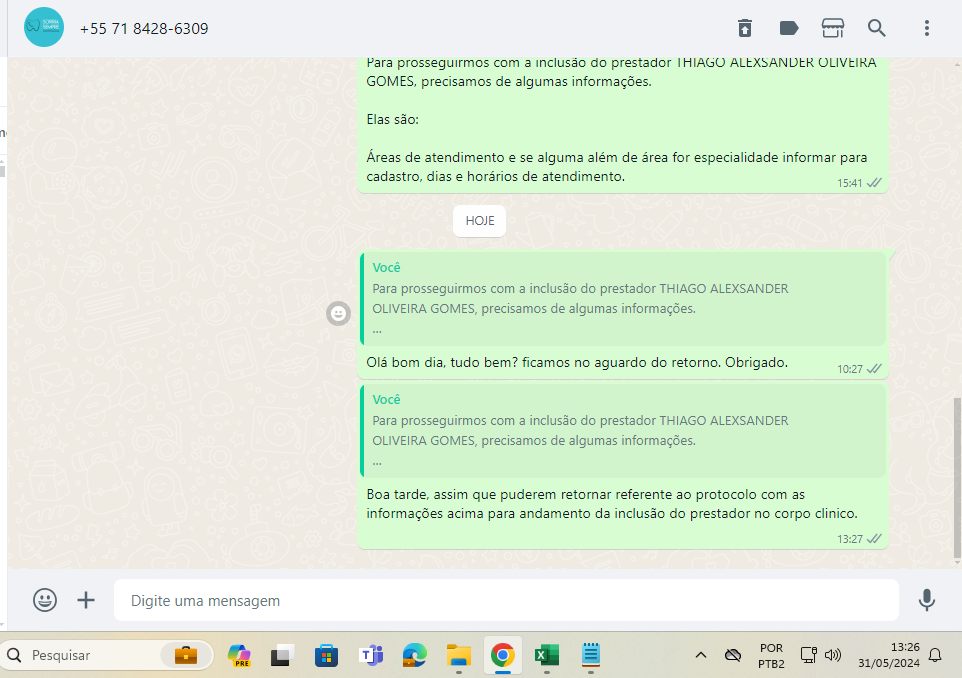Open the label tag icon in header

coord(789,28)
